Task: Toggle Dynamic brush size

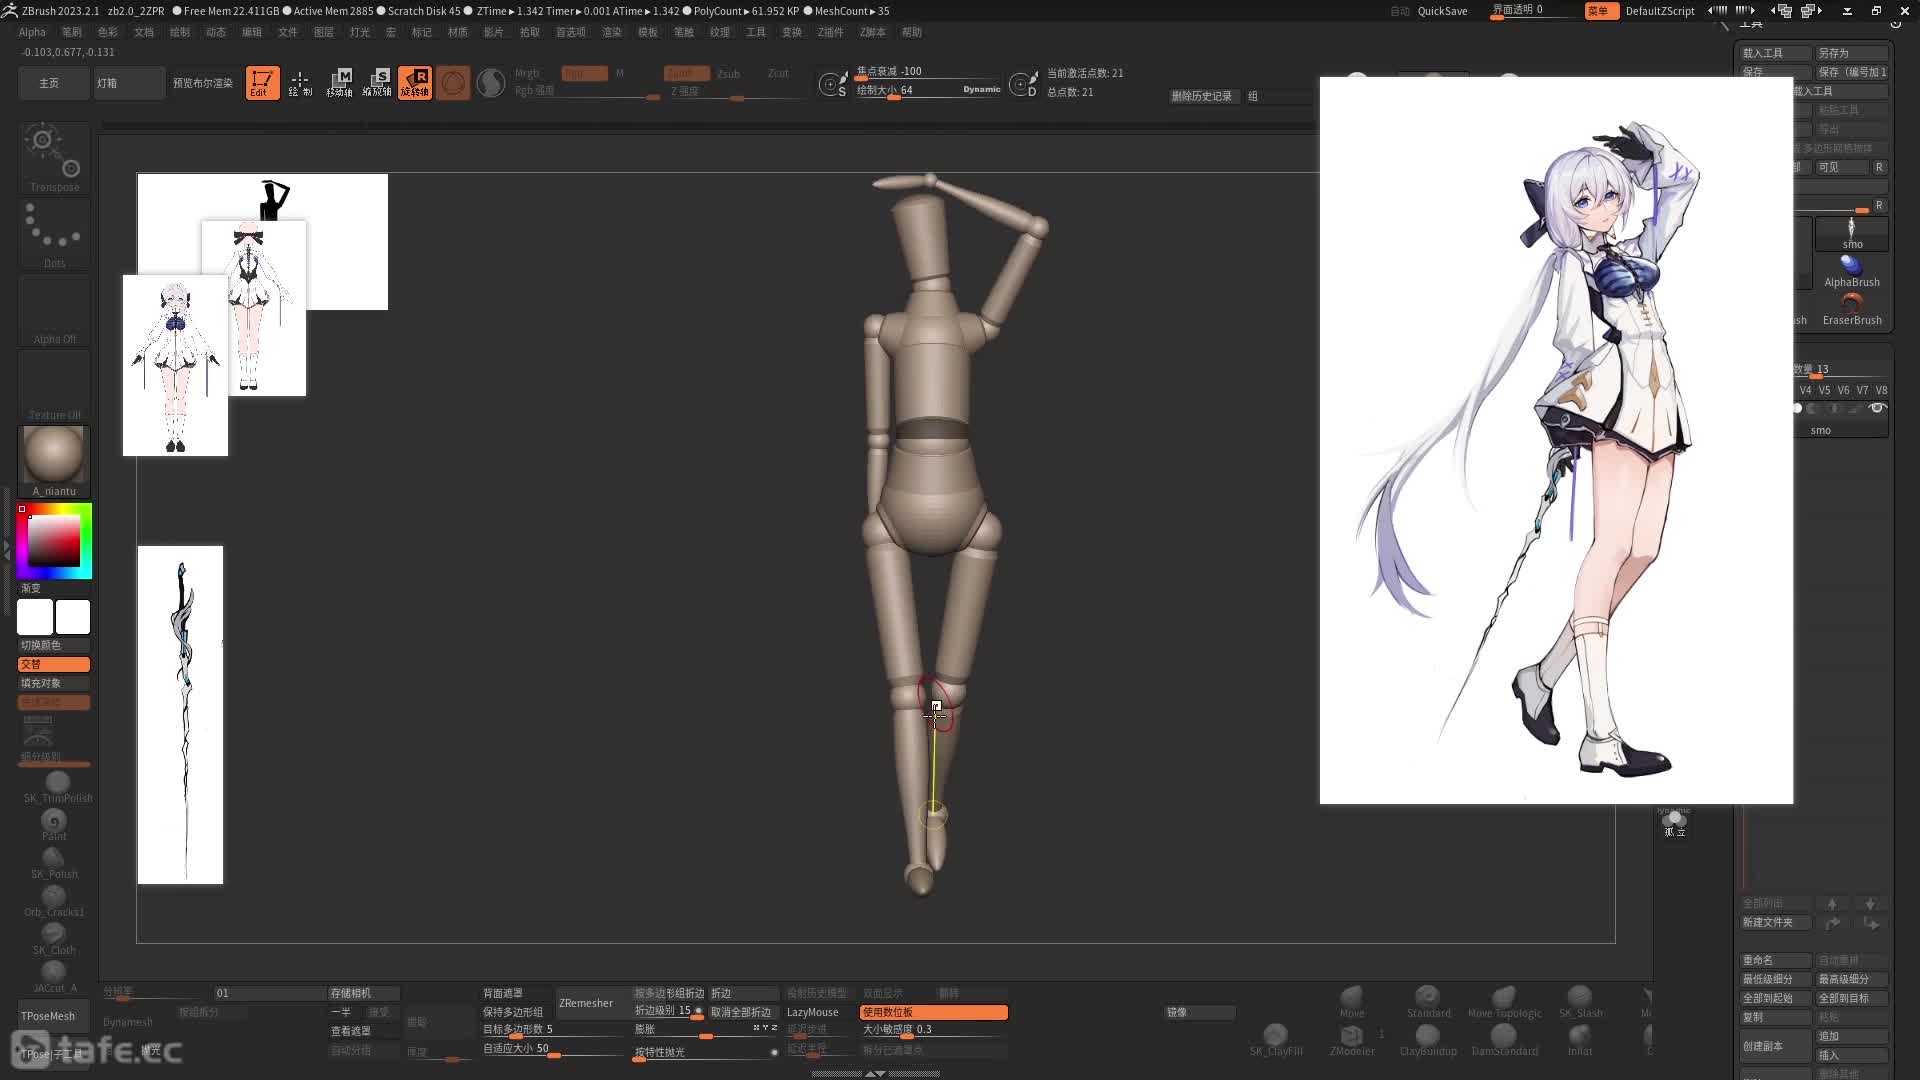Action: point(981,89)
